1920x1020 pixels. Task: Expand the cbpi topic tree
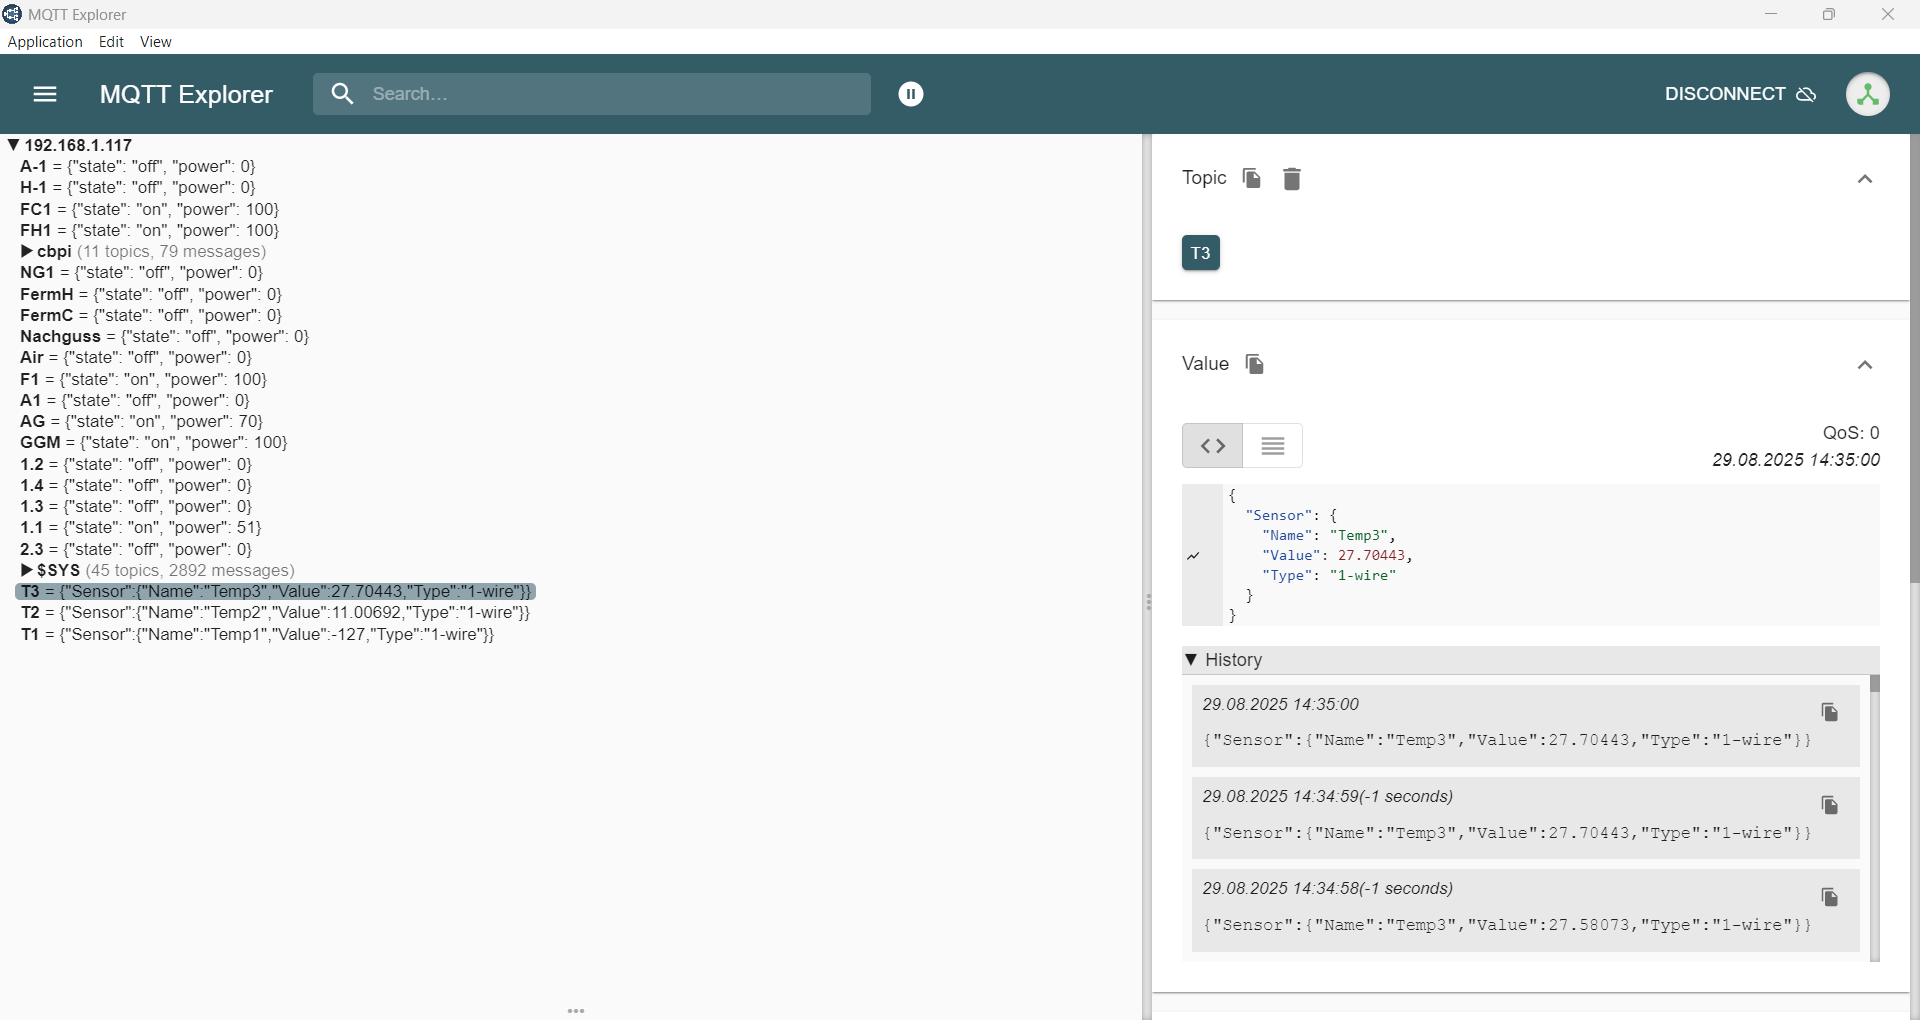(x=27, y=252)
